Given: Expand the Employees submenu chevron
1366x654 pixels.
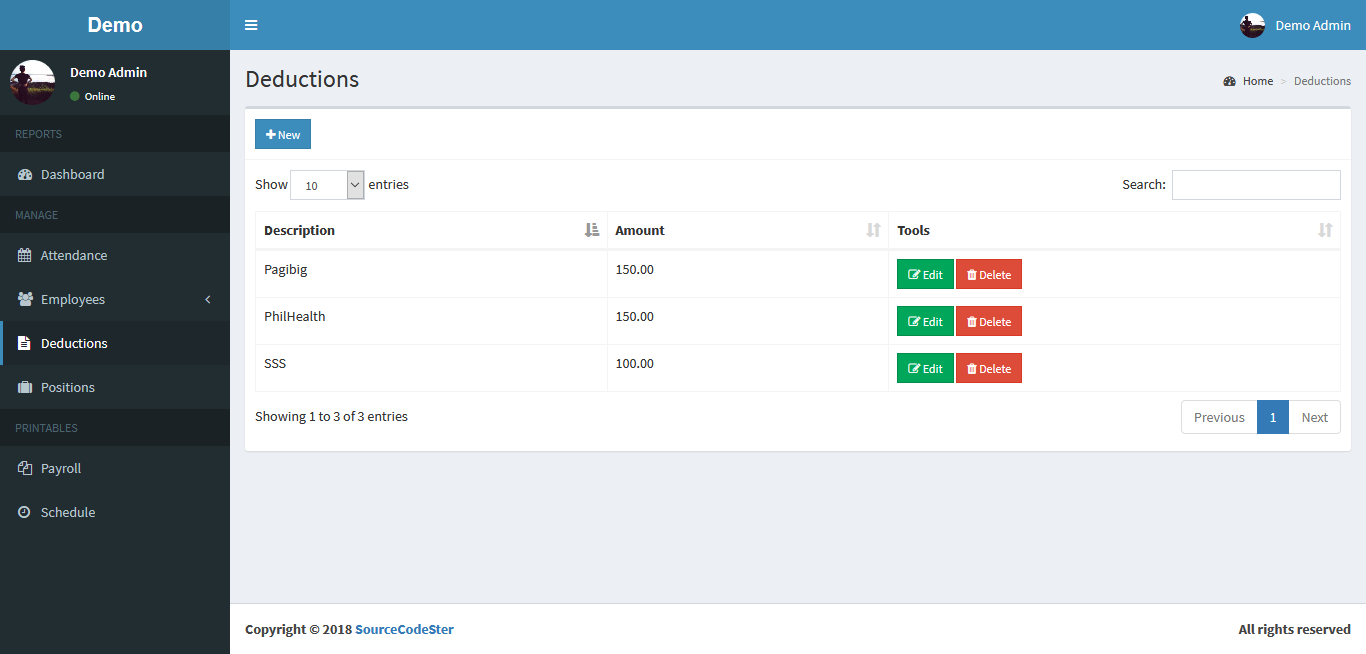Looking at the screenshot, I should pos(208,299).
